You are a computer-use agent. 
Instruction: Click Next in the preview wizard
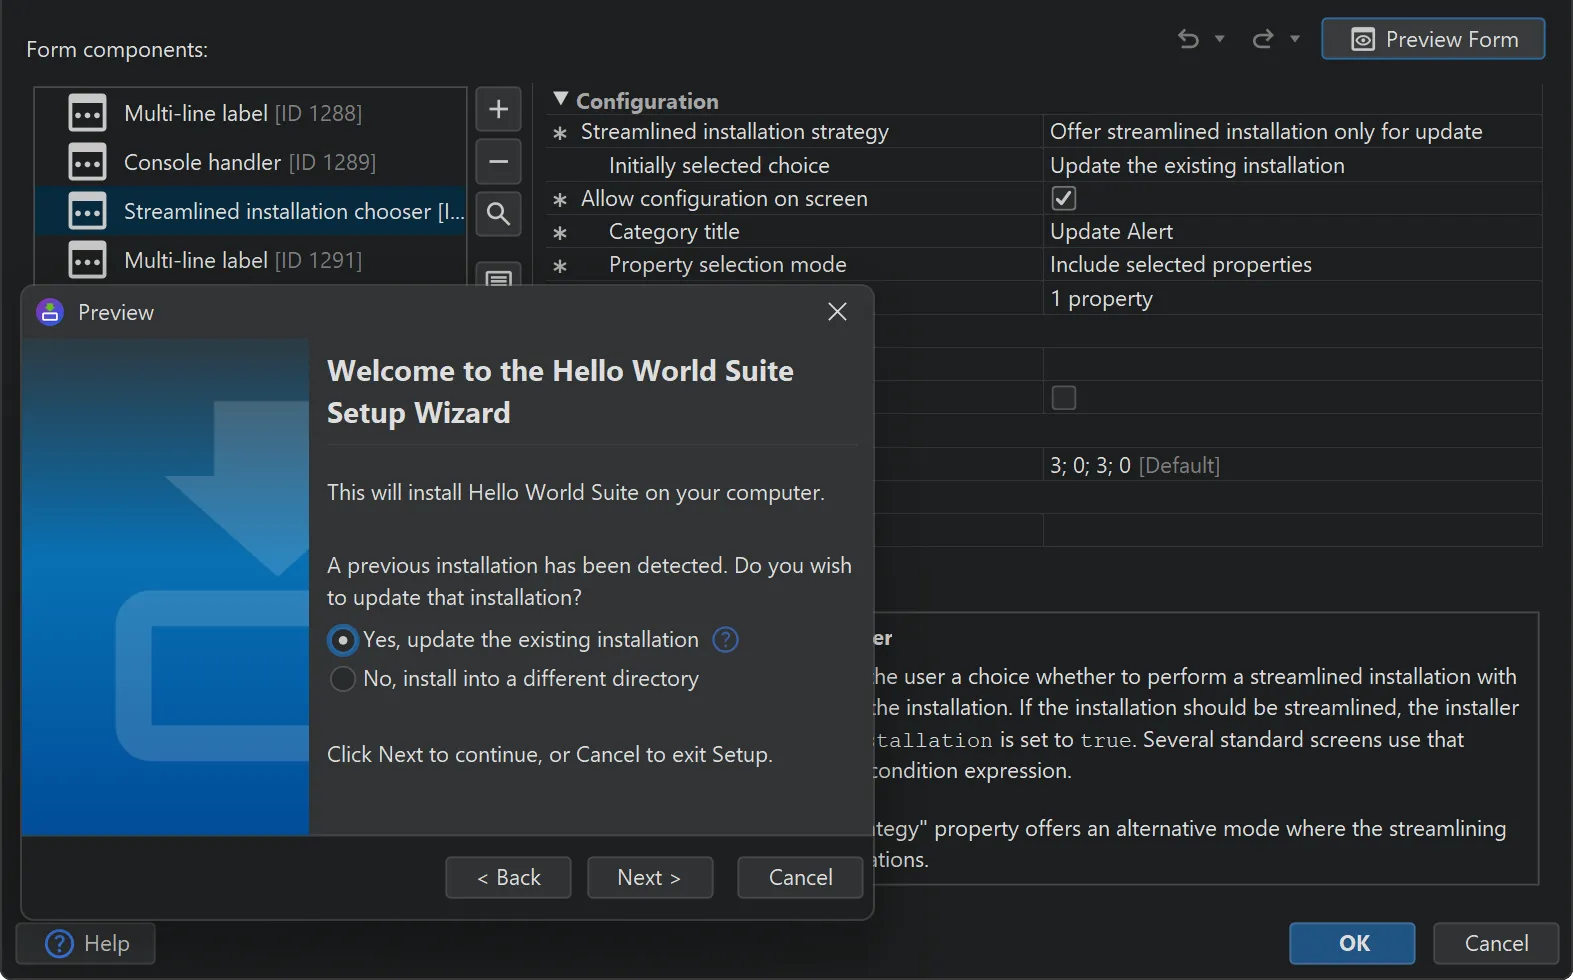(x=649, y=878)
